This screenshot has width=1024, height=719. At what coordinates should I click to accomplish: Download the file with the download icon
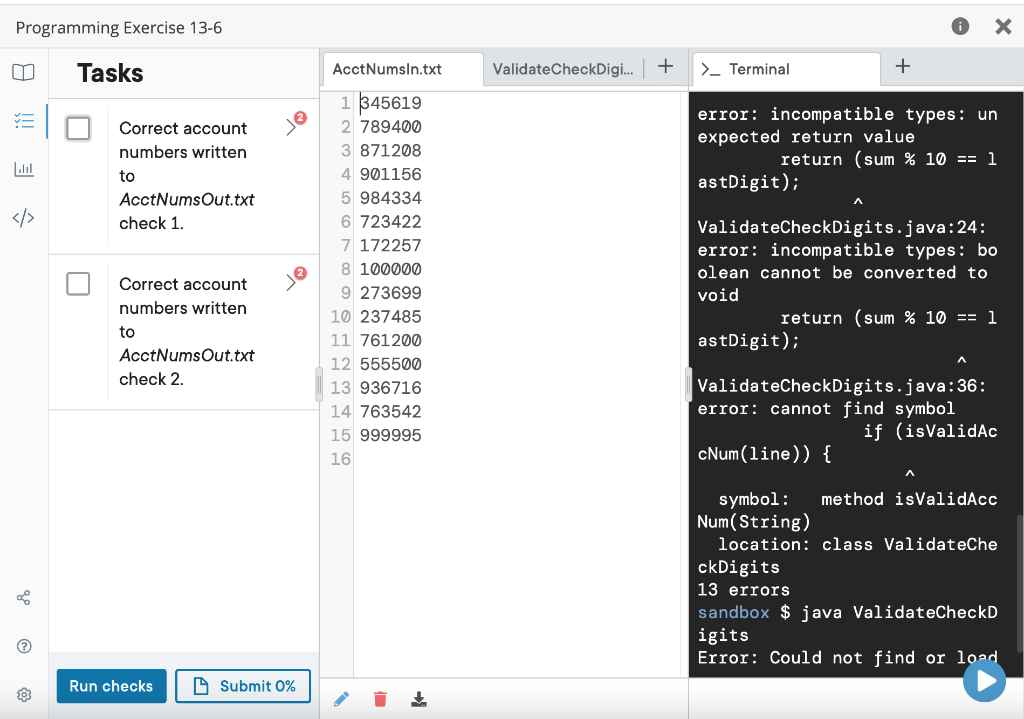coord(419,698)
